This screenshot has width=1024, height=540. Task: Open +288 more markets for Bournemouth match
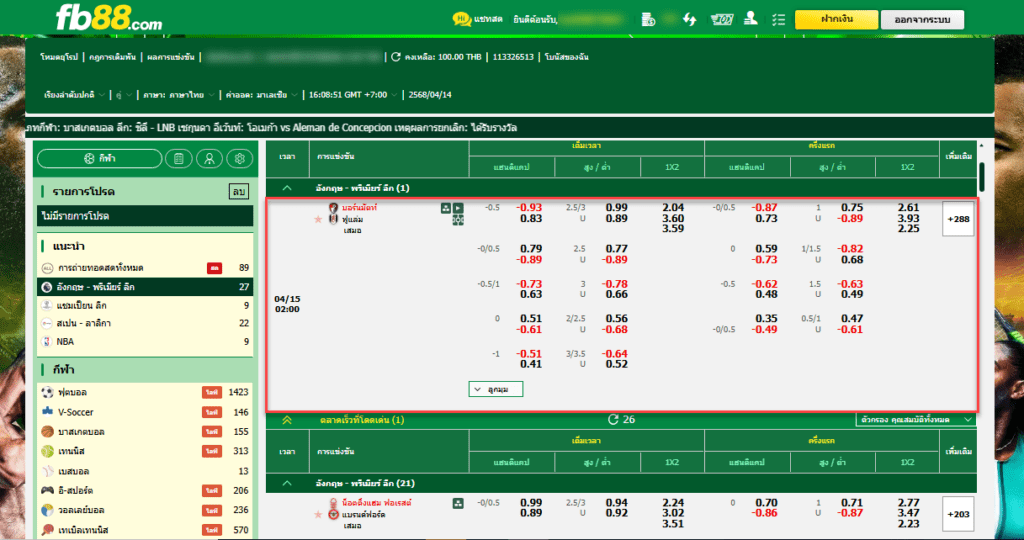958,219
